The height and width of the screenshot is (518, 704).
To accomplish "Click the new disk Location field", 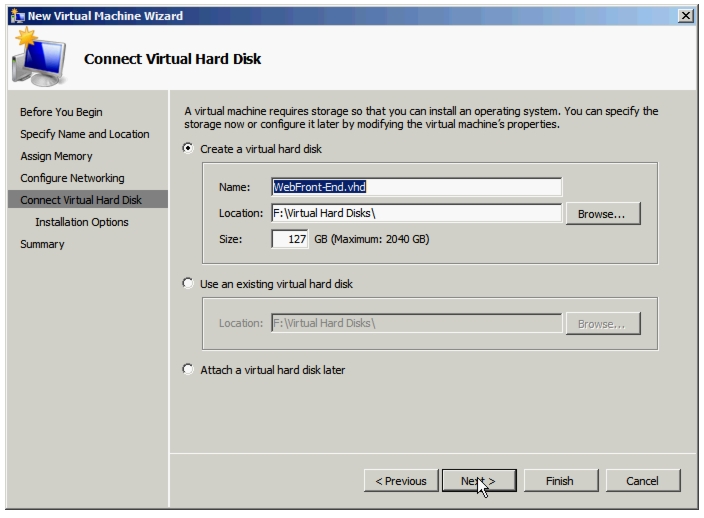I will (x=416, y=213).
